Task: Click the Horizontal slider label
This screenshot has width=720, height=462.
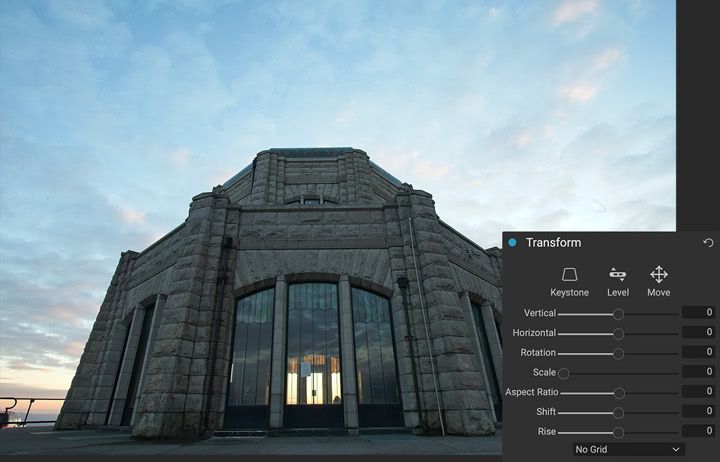Action: [534, 332]
